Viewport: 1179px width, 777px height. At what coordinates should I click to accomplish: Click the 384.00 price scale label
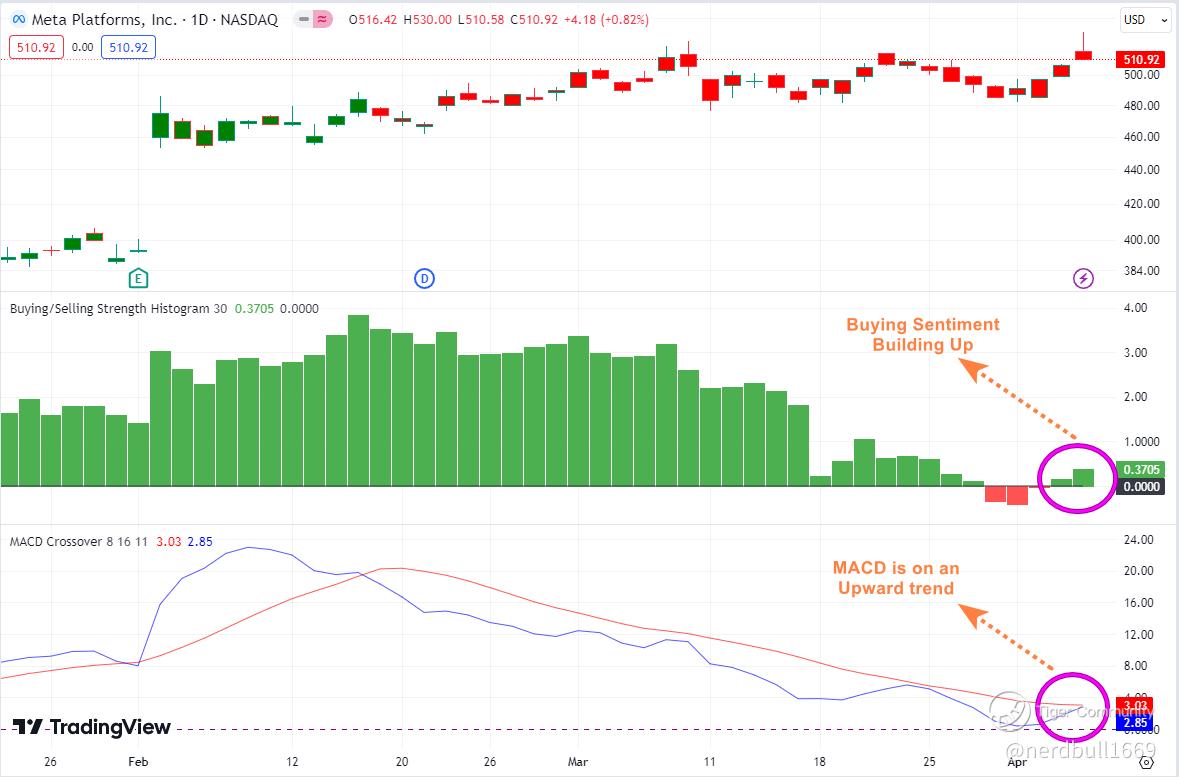(1141, 270)
